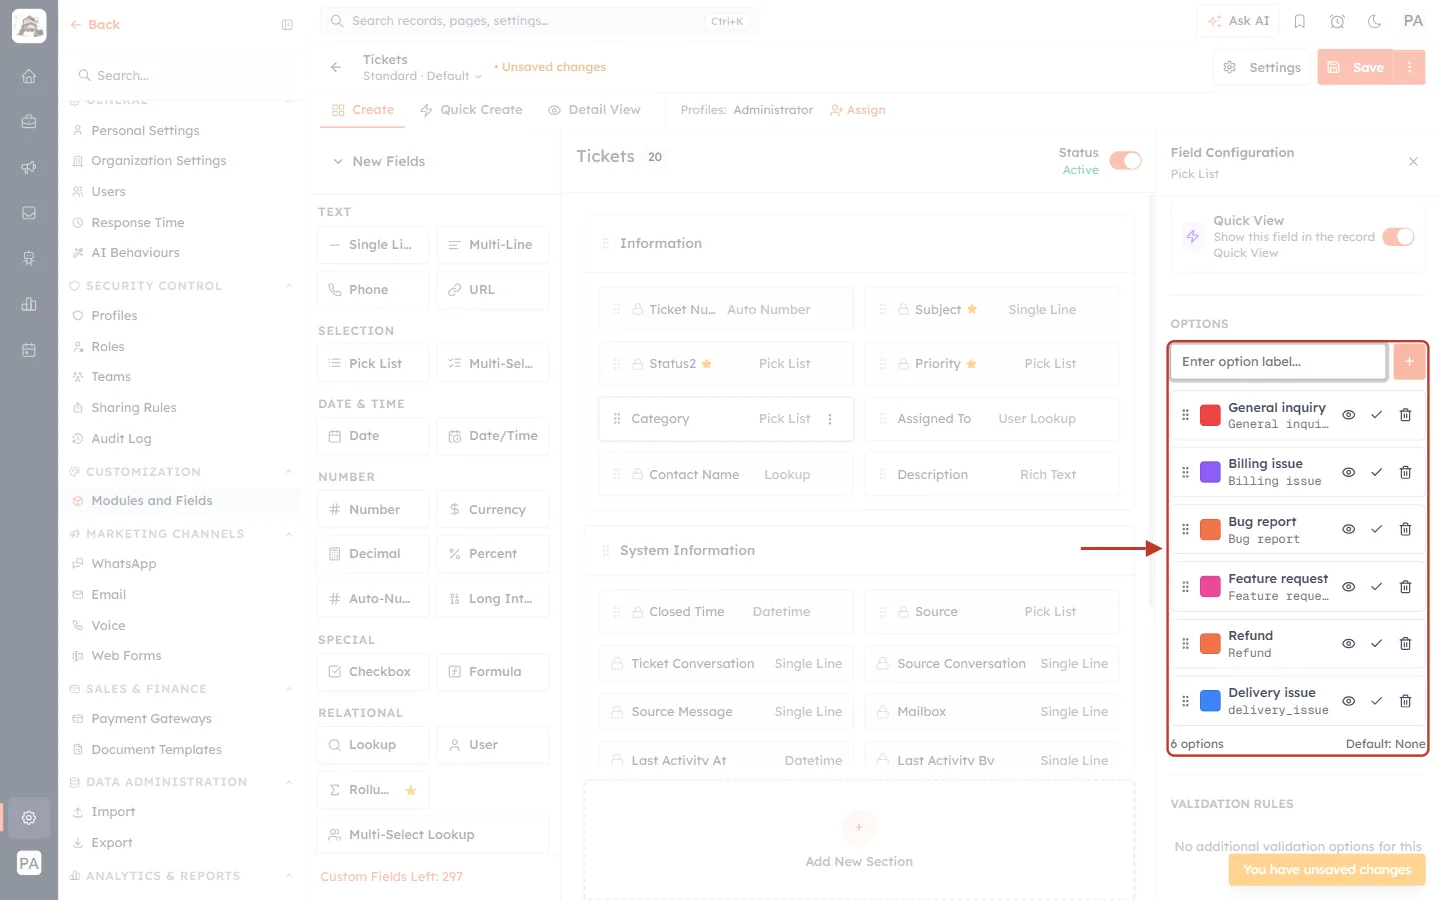Click the Search records top search field

click(540, 21)
